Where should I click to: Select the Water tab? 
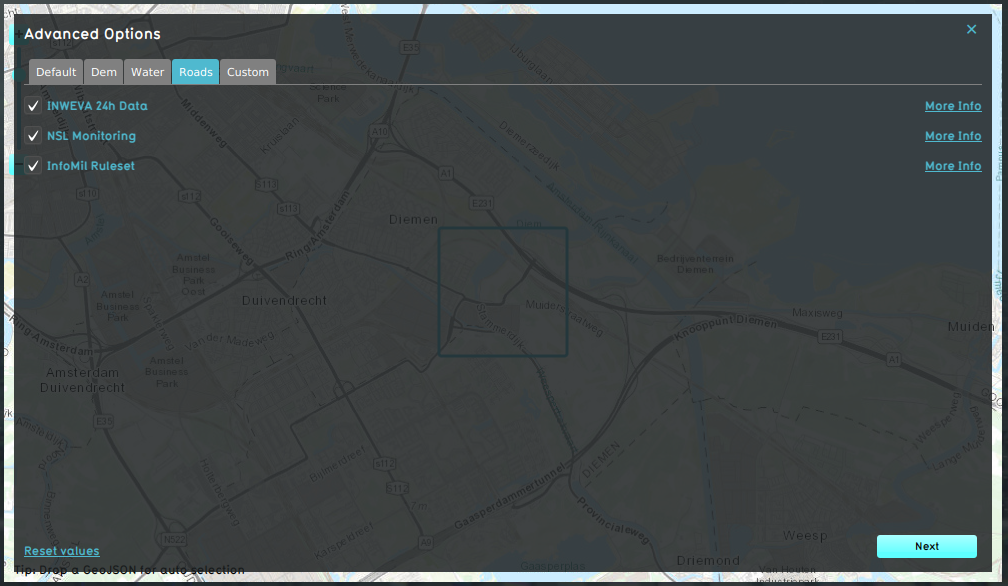[x=148, y=72]
